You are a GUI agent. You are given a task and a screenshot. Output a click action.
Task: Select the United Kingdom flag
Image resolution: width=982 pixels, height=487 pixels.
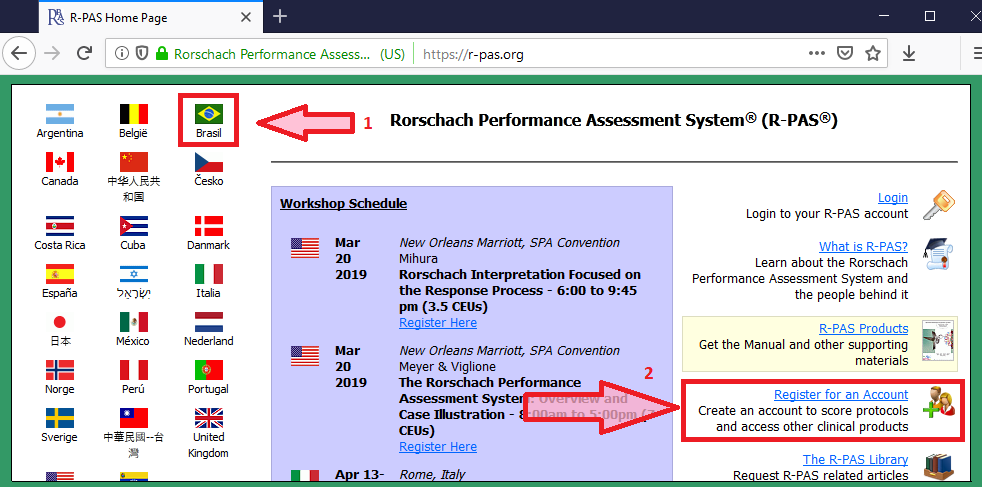pyautogui.click(x=208, y=418)
